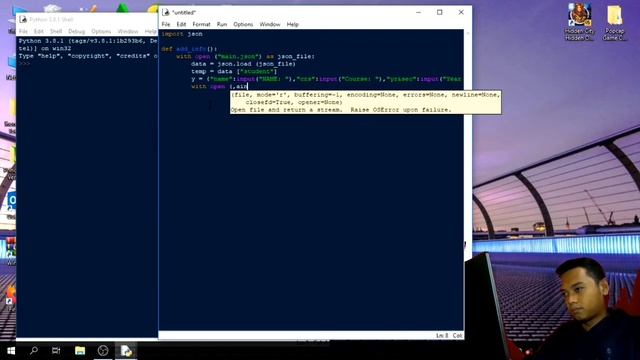Open Run menu in untitled editor
The width and height of the screenshot is (640, 360).
coord(222,24)
